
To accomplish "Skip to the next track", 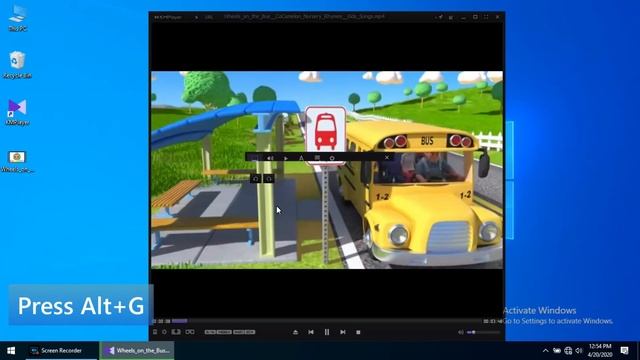I will pos(343,332).
